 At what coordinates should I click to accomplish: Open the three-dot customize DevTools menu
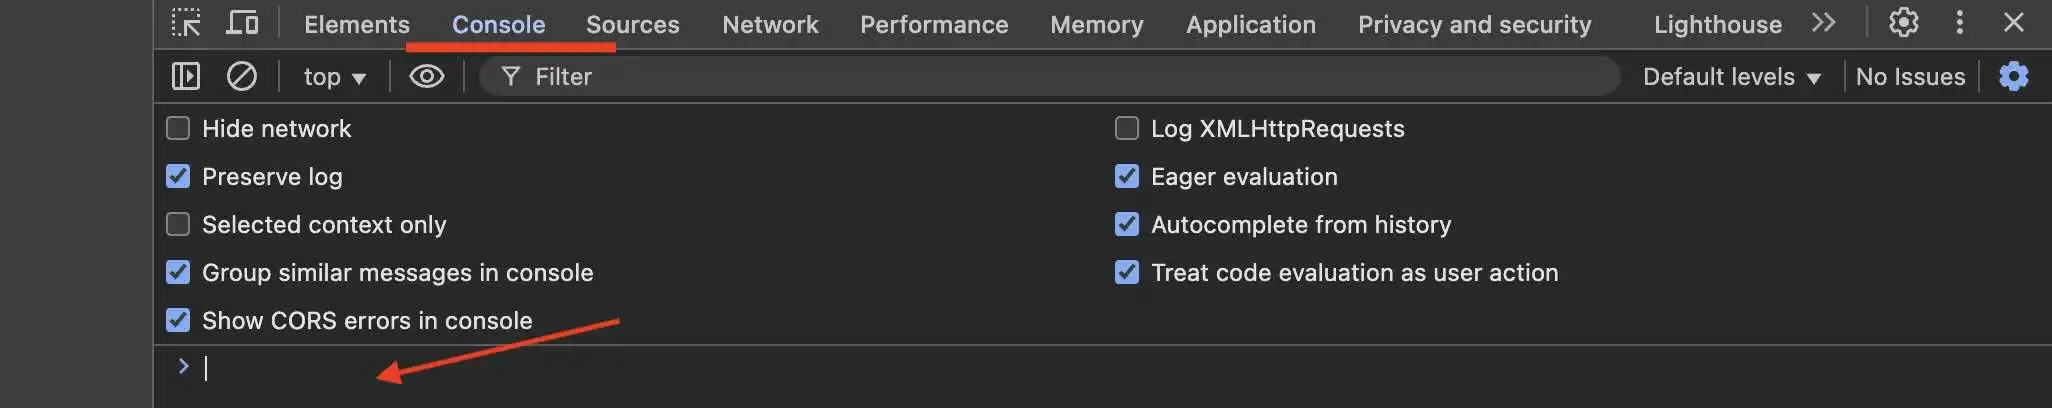click(1959, 23)
